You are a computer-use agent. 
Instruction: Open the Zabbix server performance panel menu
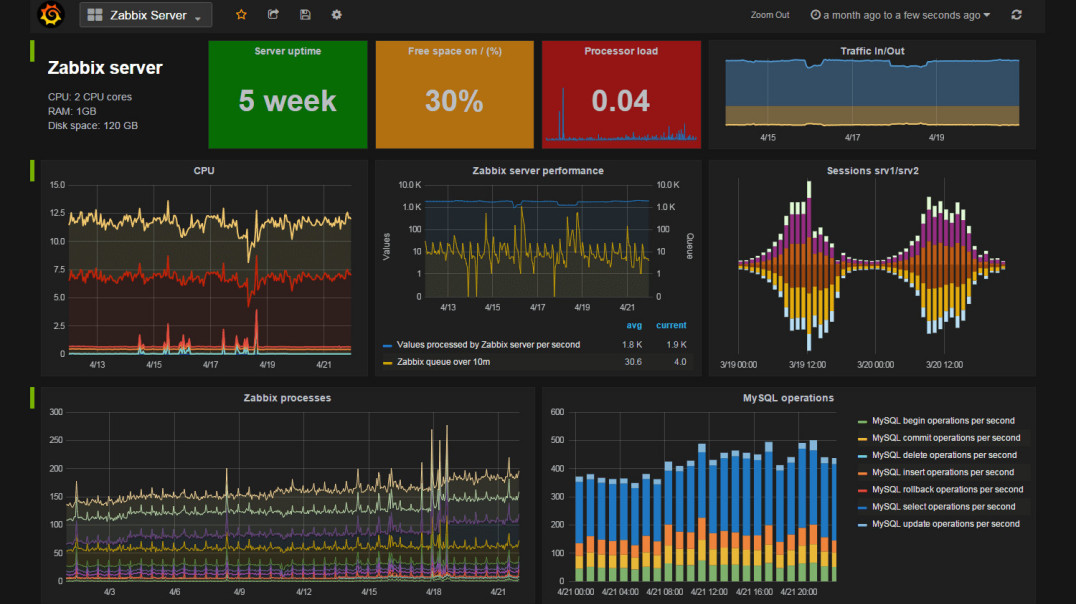click(538, 171)
